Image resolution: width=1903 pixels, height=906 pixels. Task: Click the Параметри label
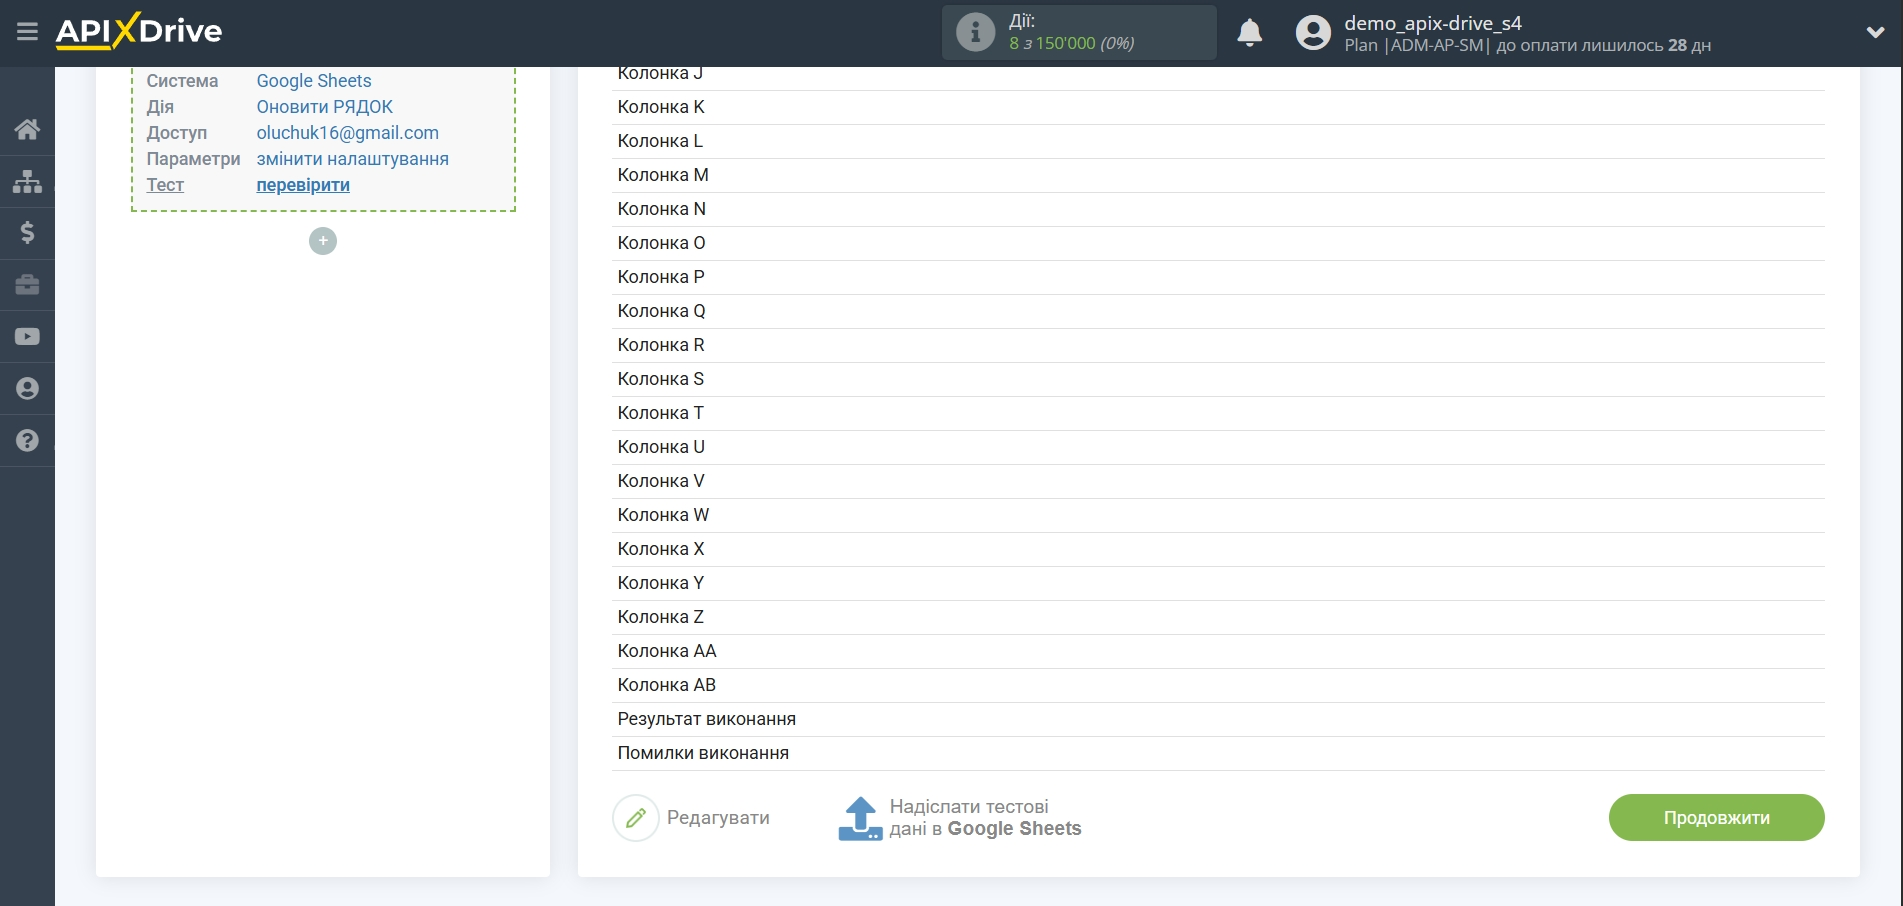click(x=193, y=159)
